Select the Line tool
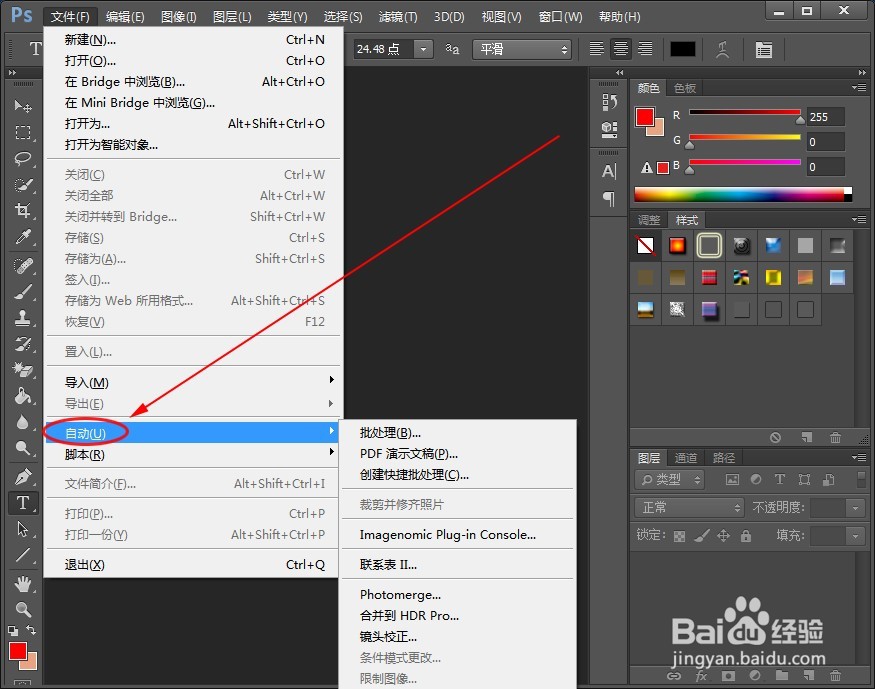875x689 pixels. click(x=22, y=555)
